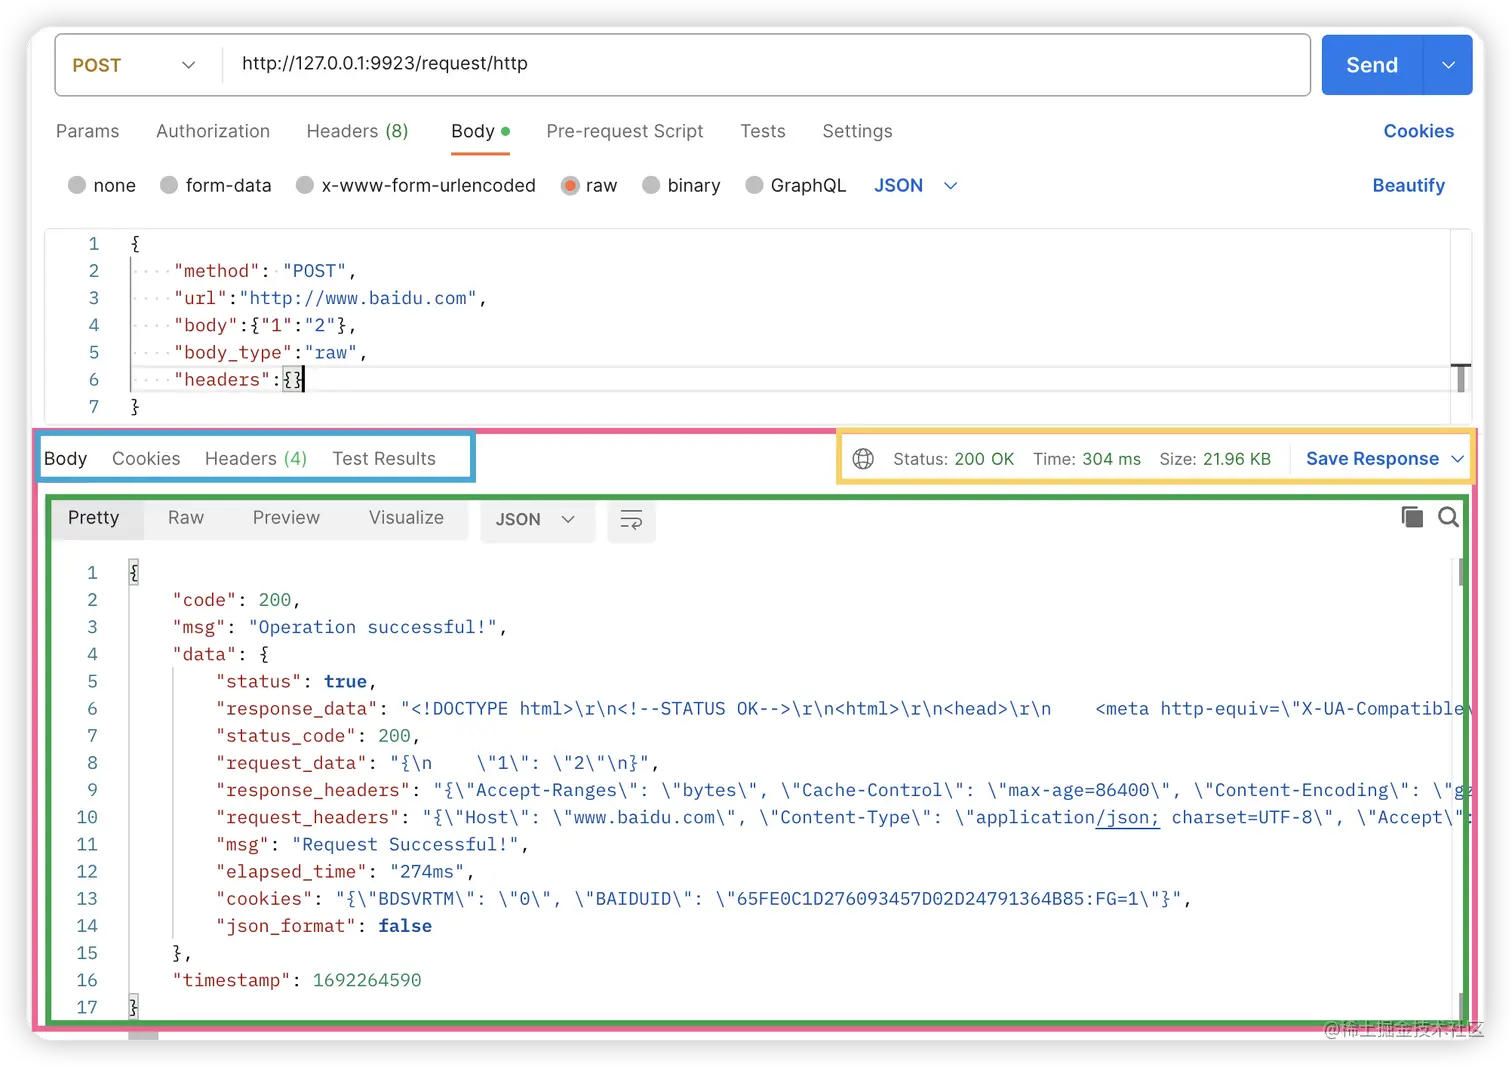1512x1067 pixels.
Task: Open the response Cookies tab
Action: click(x=146, y=459)
